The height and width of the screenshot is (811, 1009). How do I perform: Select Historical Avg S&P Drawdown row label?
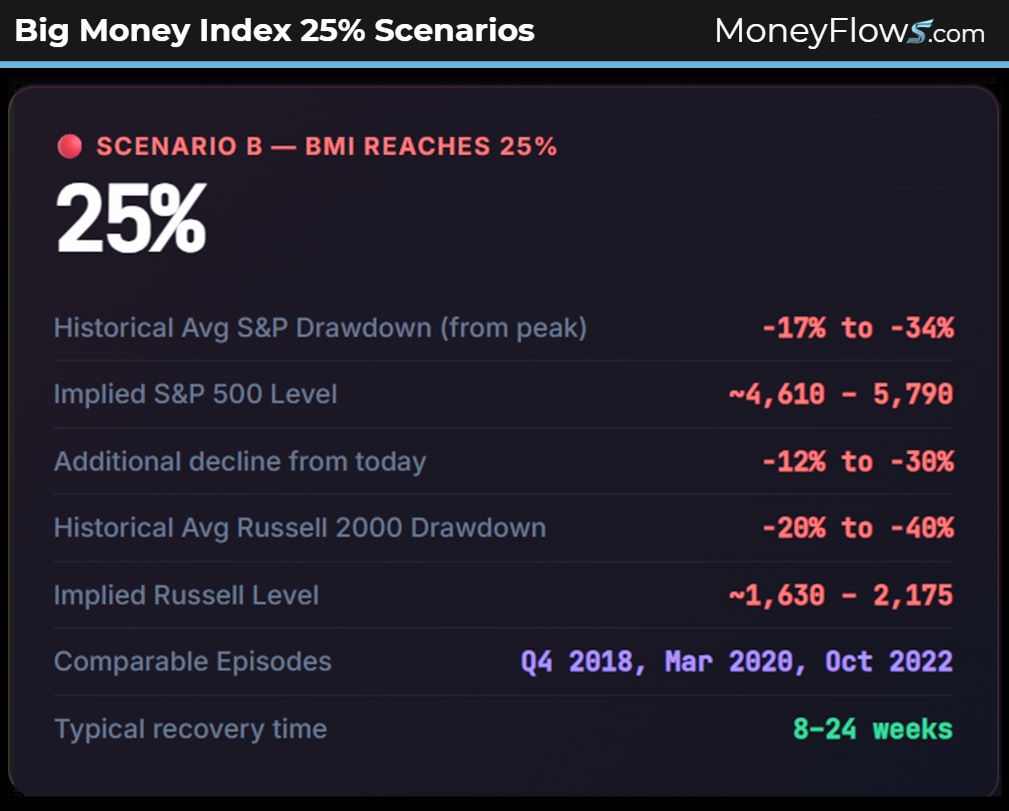pos(320,327)
